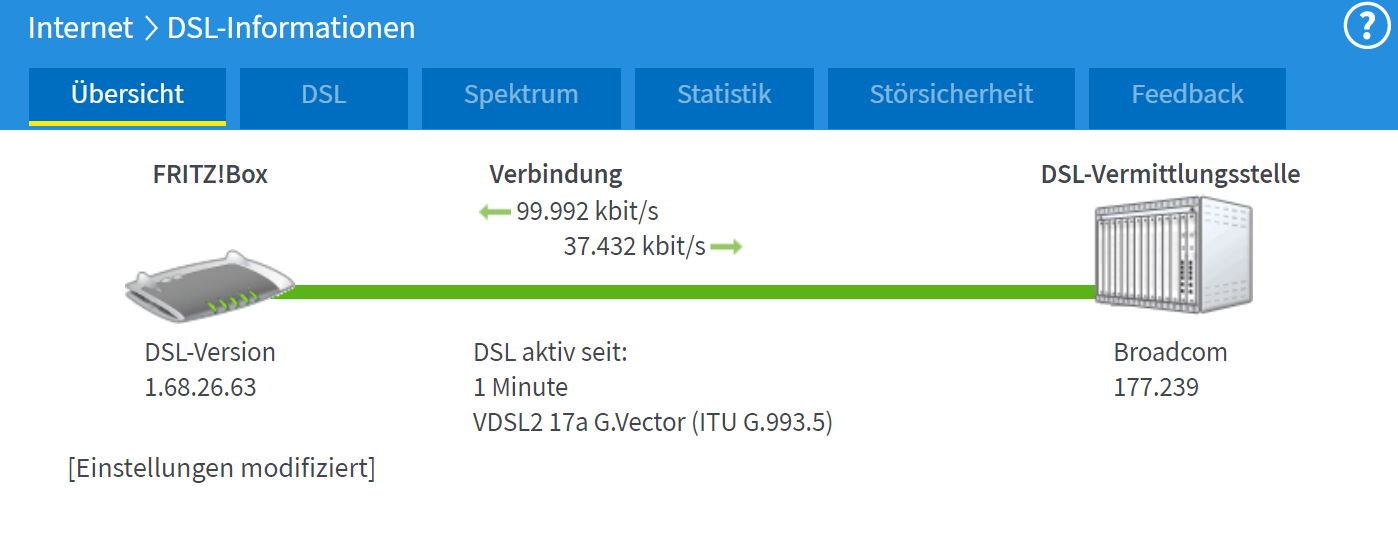Click the green downstream arrow icon
The width and height of the screenshot is (1398, 539).
[x=496, y=212]
